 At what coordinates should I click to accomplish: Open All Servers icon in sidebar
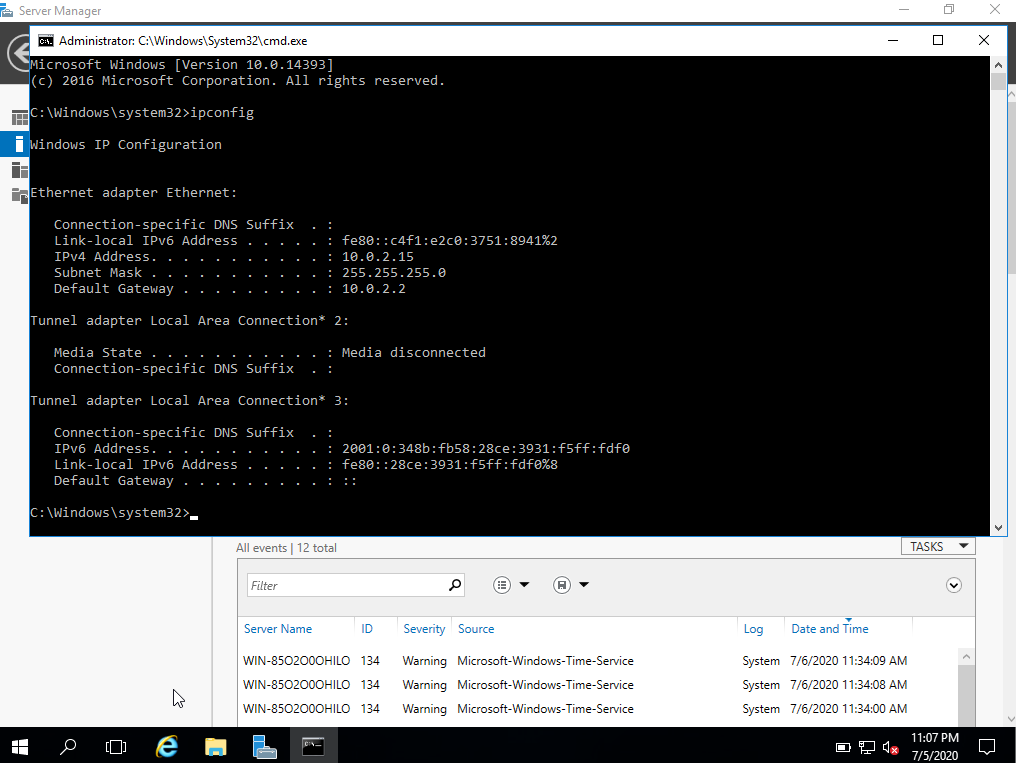pos(19,170)
